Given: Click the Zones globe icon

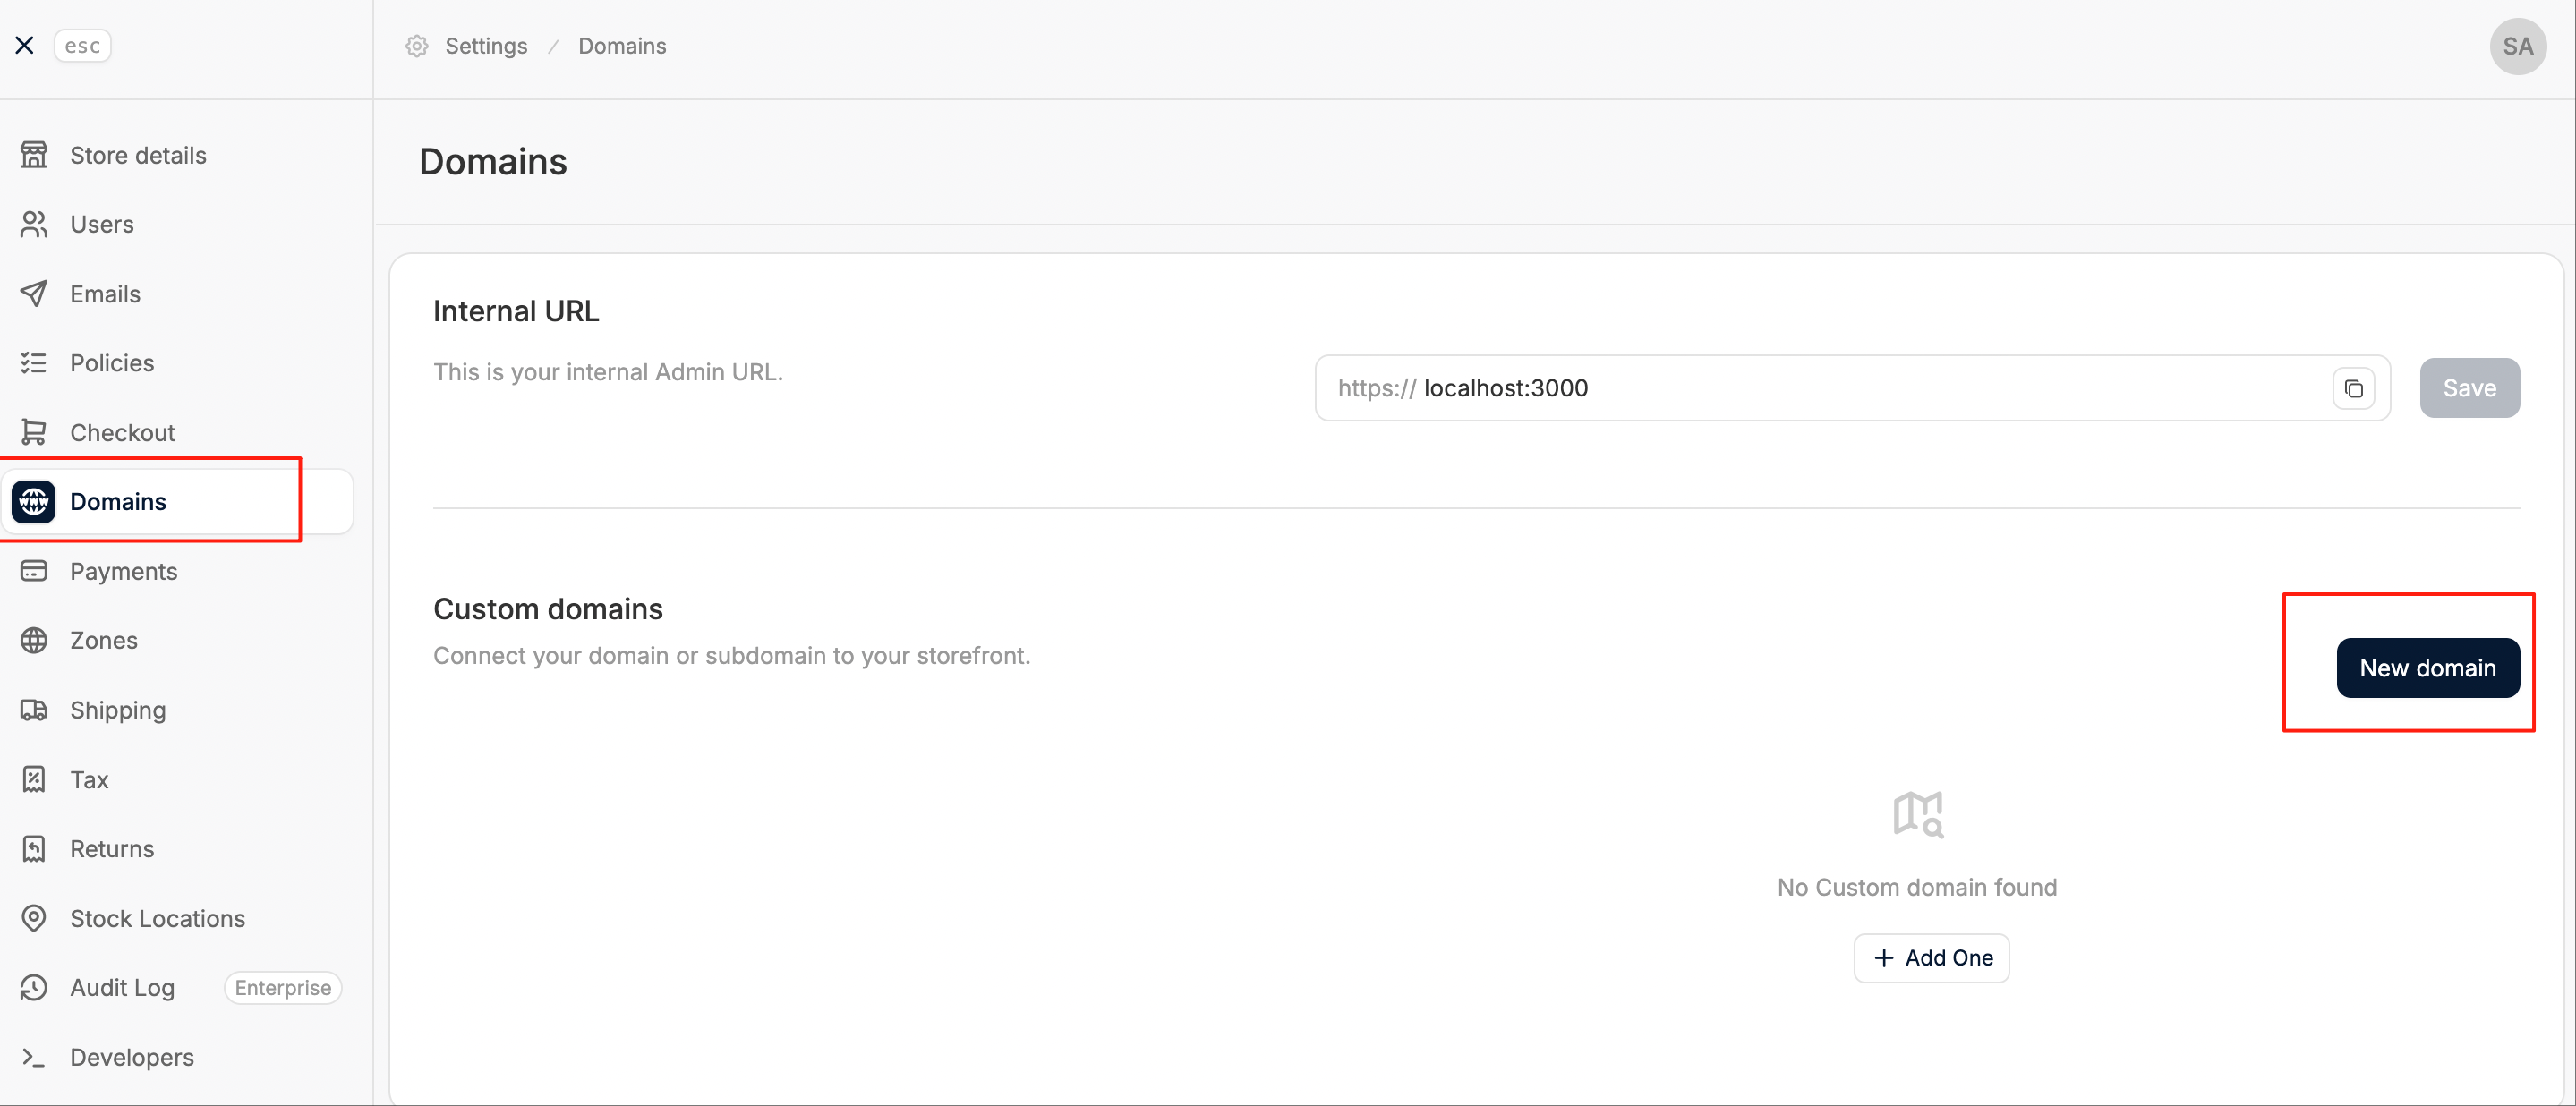Looking at the screenshot, I should tap(34, 640).
